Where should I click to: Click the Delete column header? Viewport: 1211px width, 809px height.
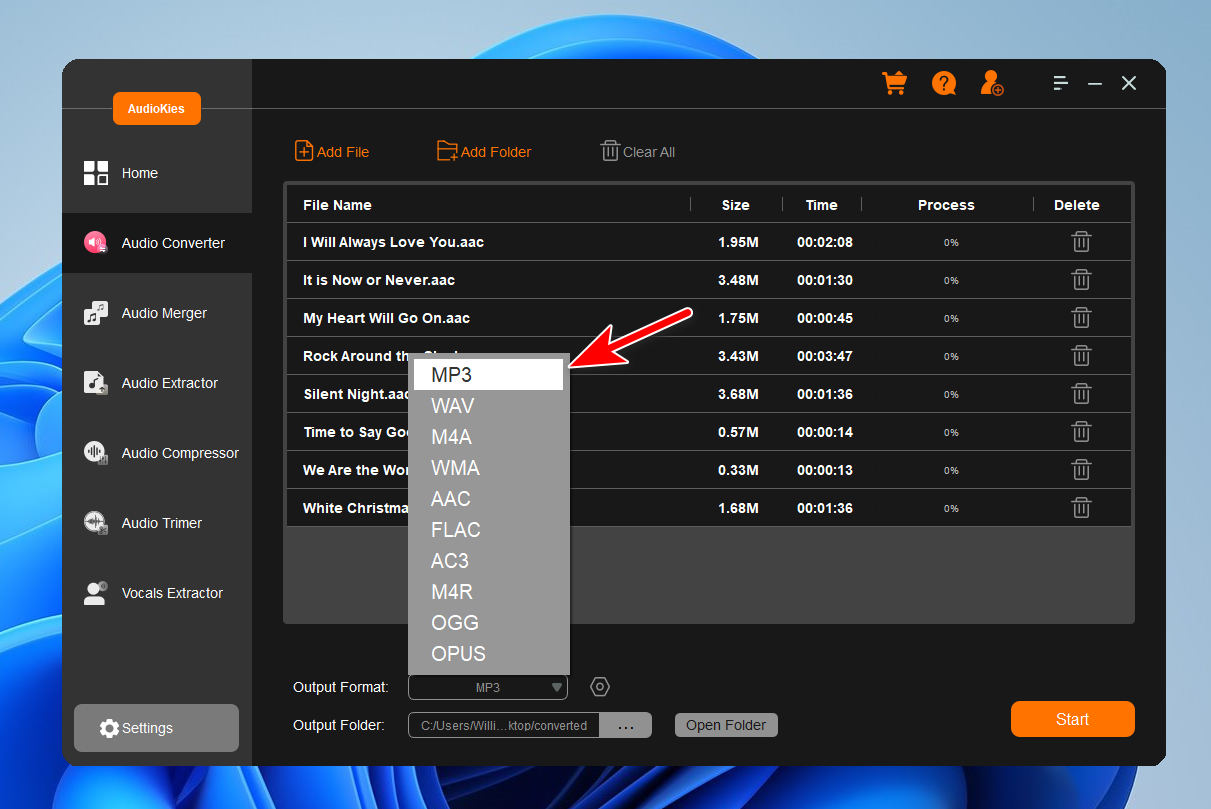tap(1076, 205)
